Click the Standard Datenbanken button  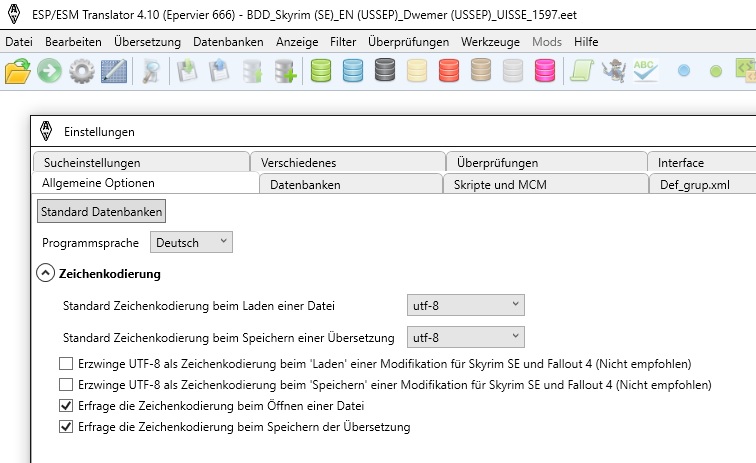(x=101, y=212)
